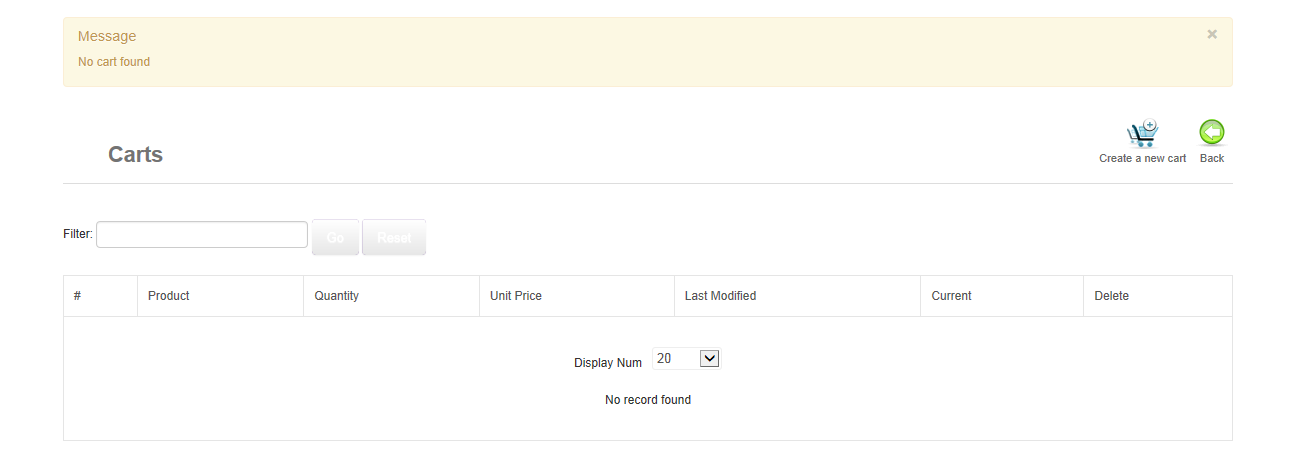Click the Delete column header
Viewport: 1295px width, 461px height.
click(x=1112, y=296)
